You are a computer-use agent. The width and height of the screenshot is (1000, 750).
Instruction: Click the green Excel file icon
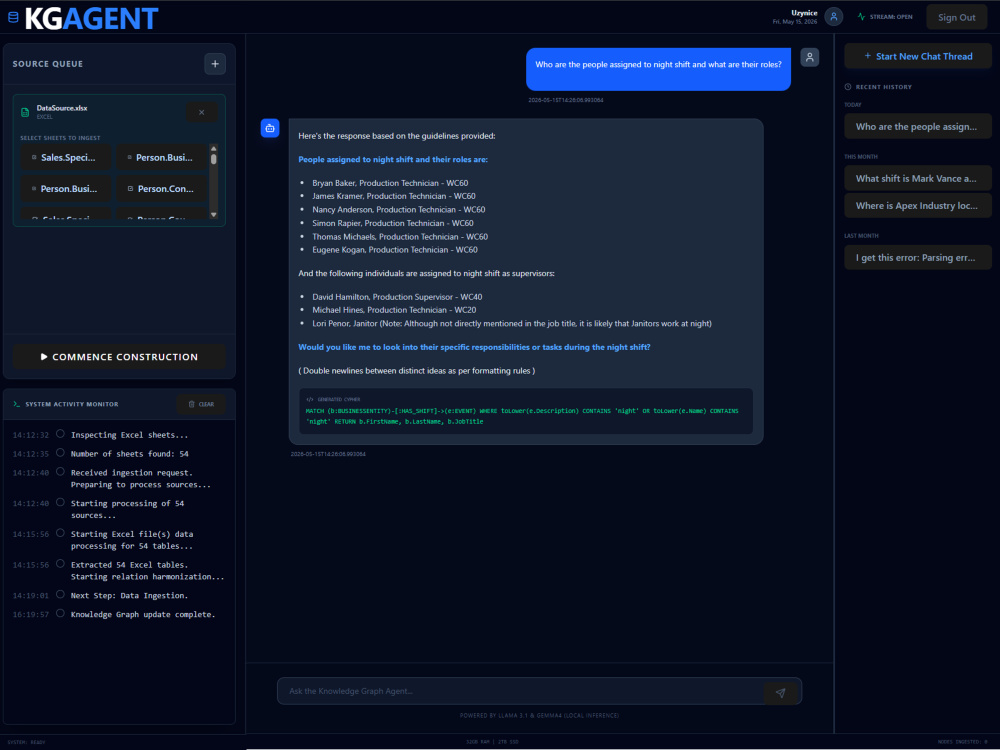[x=25, y=112]
